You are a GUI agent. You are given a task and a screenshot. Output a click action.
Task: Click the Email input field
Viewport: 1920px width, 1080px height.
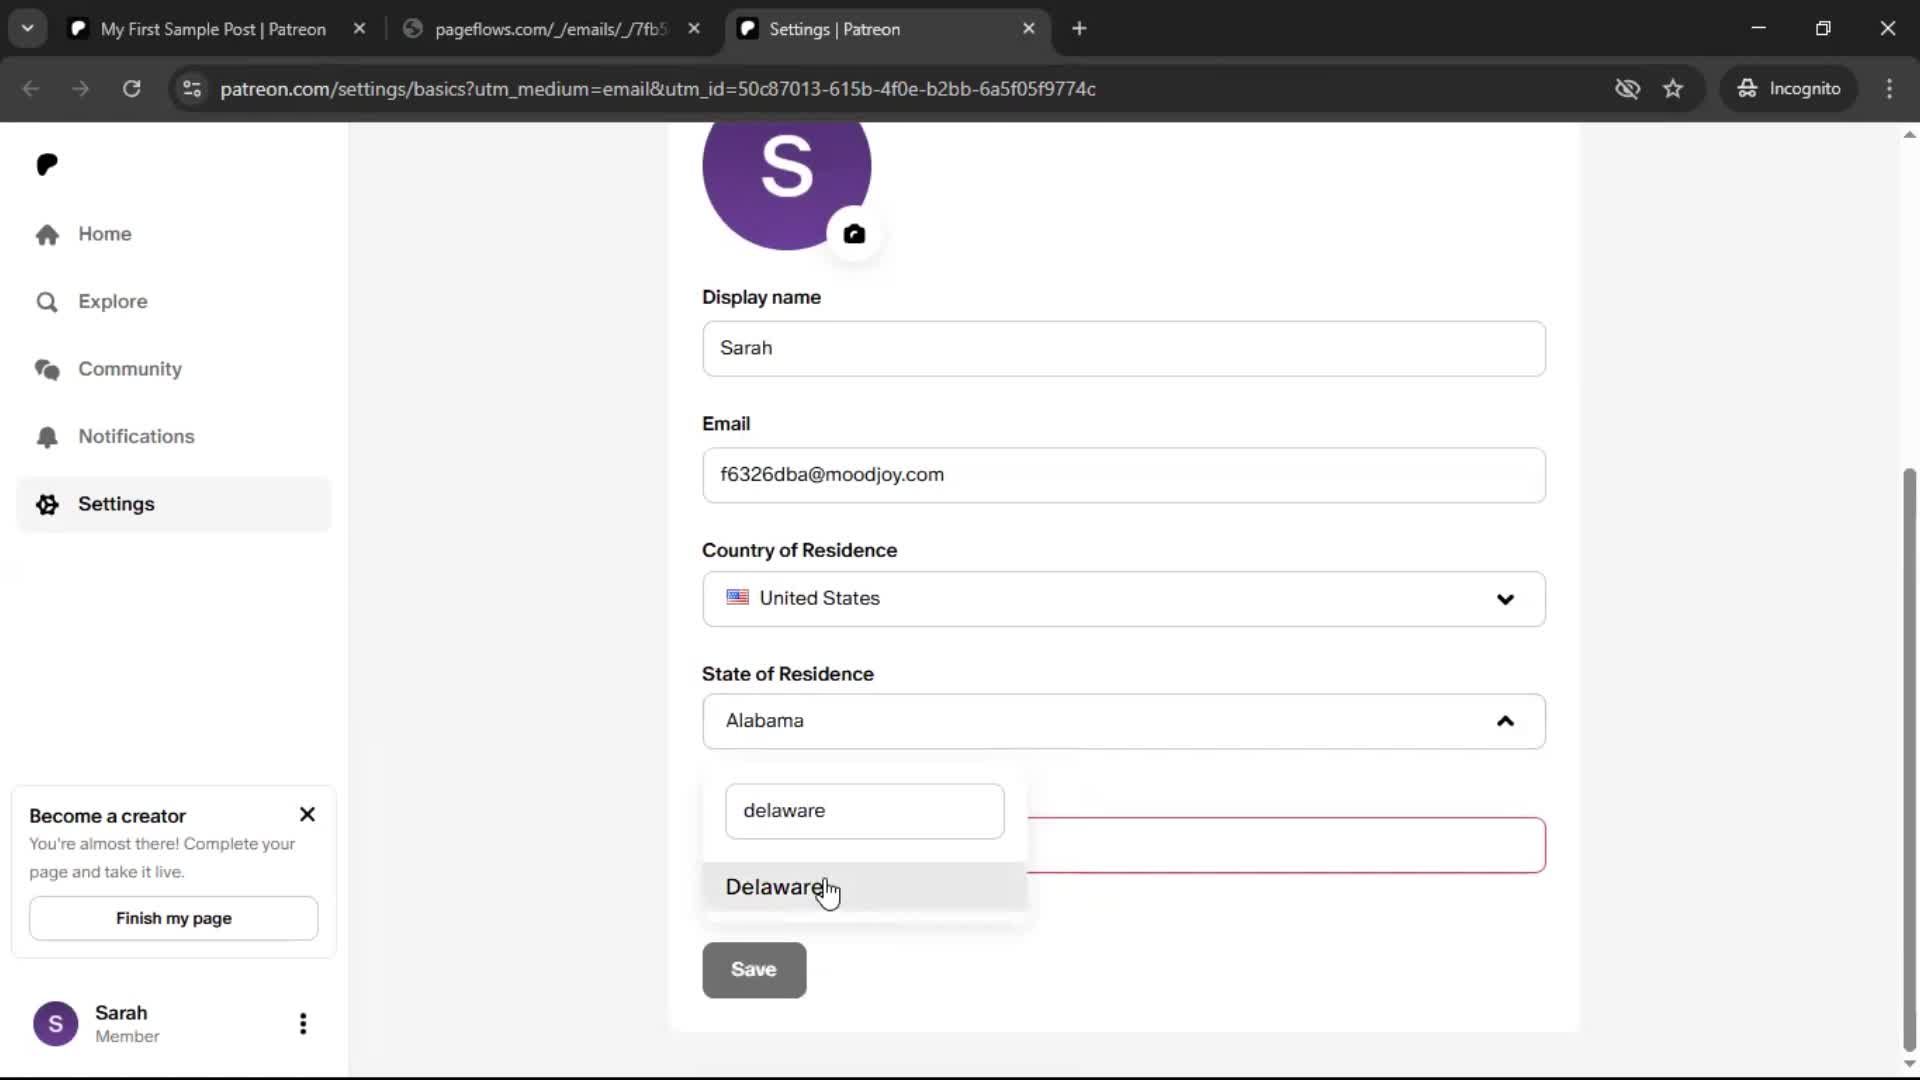point(1123,475)
